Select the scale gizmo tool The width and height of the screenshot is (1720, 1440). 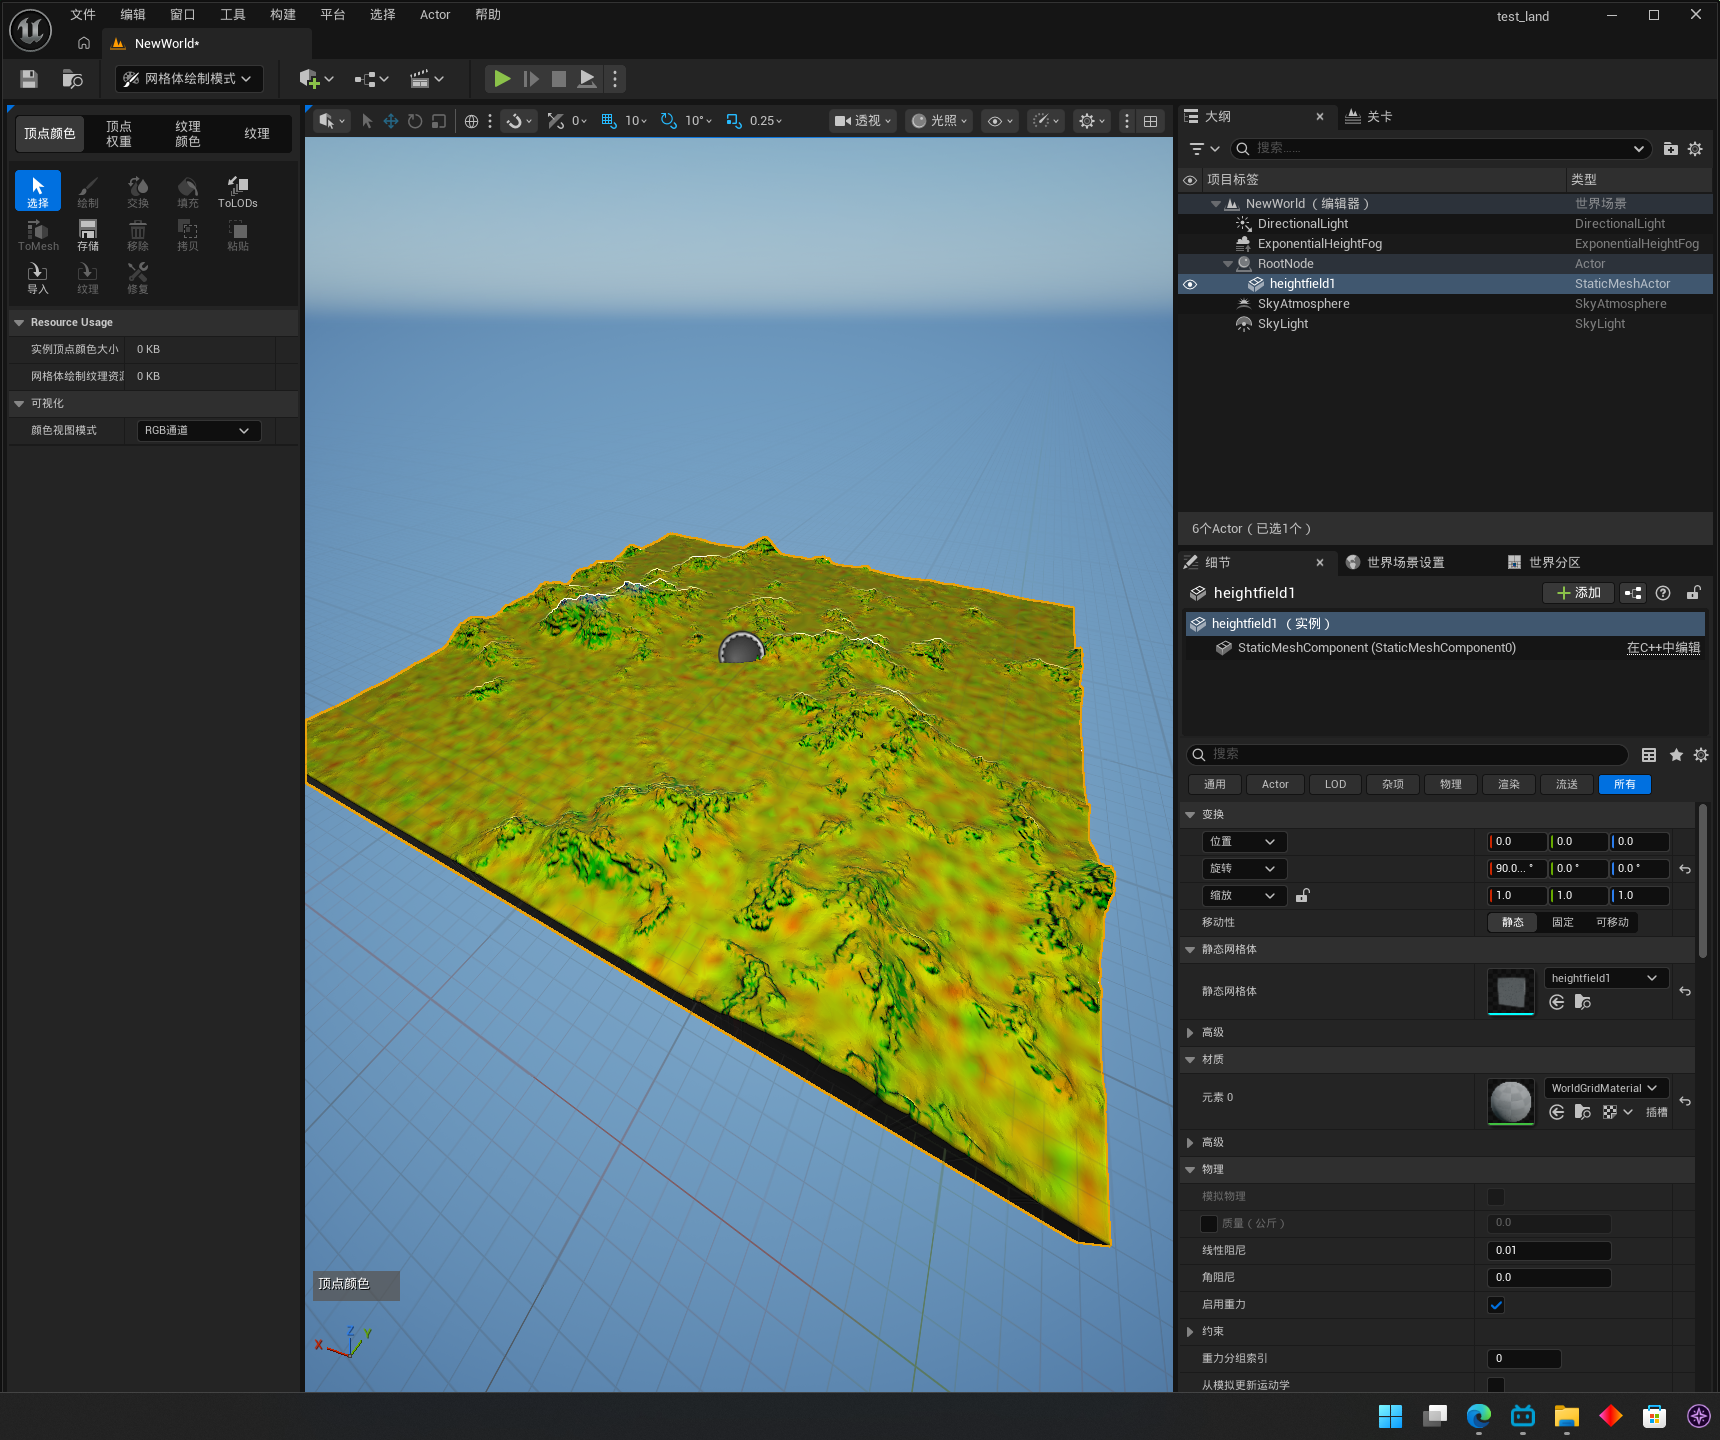pos(439,121)
